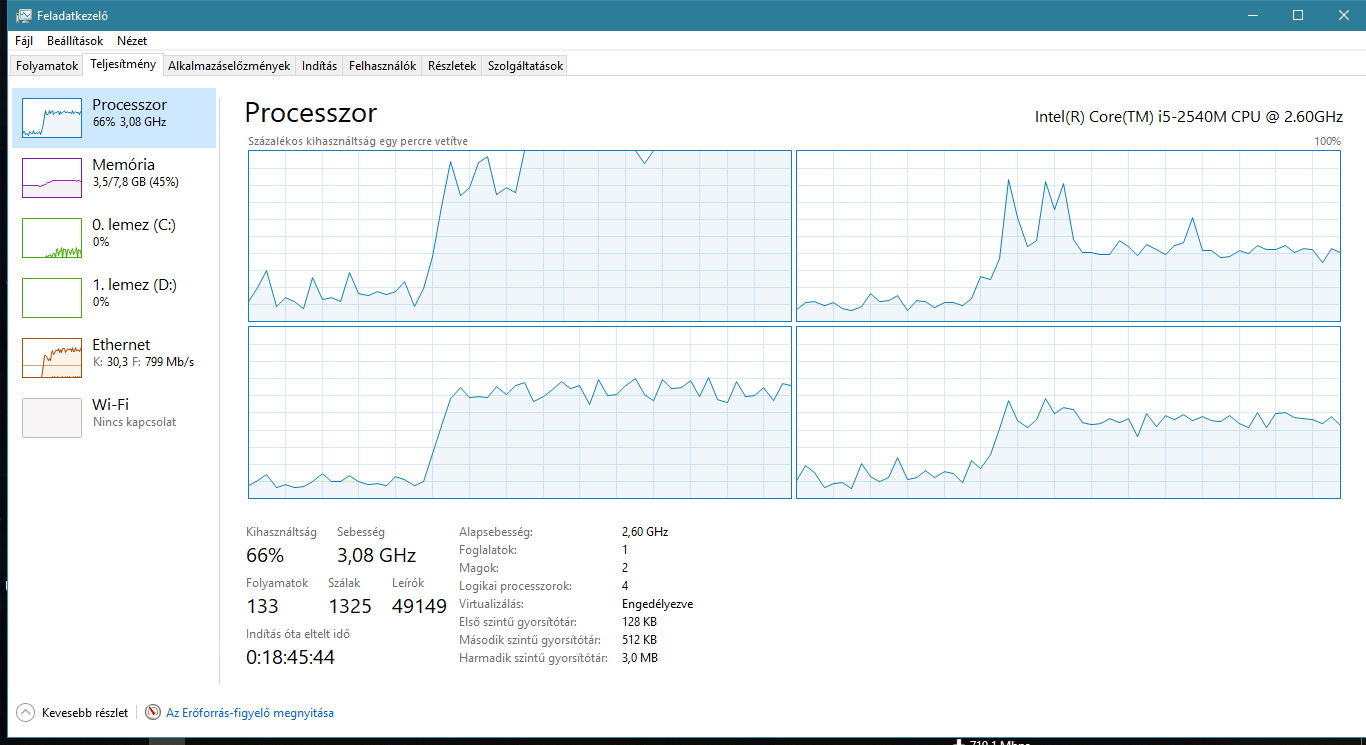1366x745 pixels.
Task: Select Ethernet in the sidebar
Action: pos(114,358)
